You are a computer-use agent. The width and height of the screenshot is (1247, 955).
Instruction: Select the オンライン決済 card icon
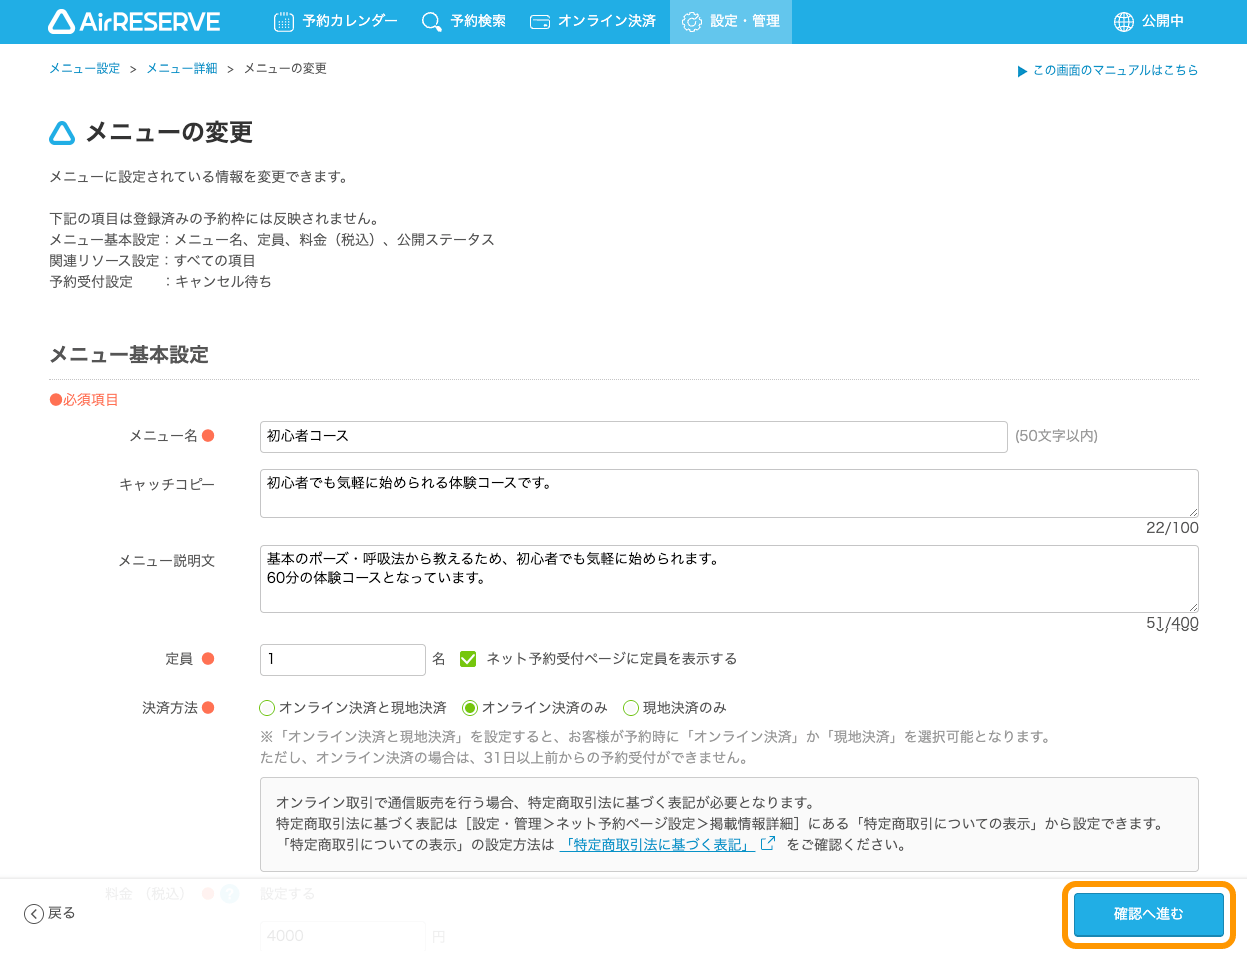tap(540, 21)
